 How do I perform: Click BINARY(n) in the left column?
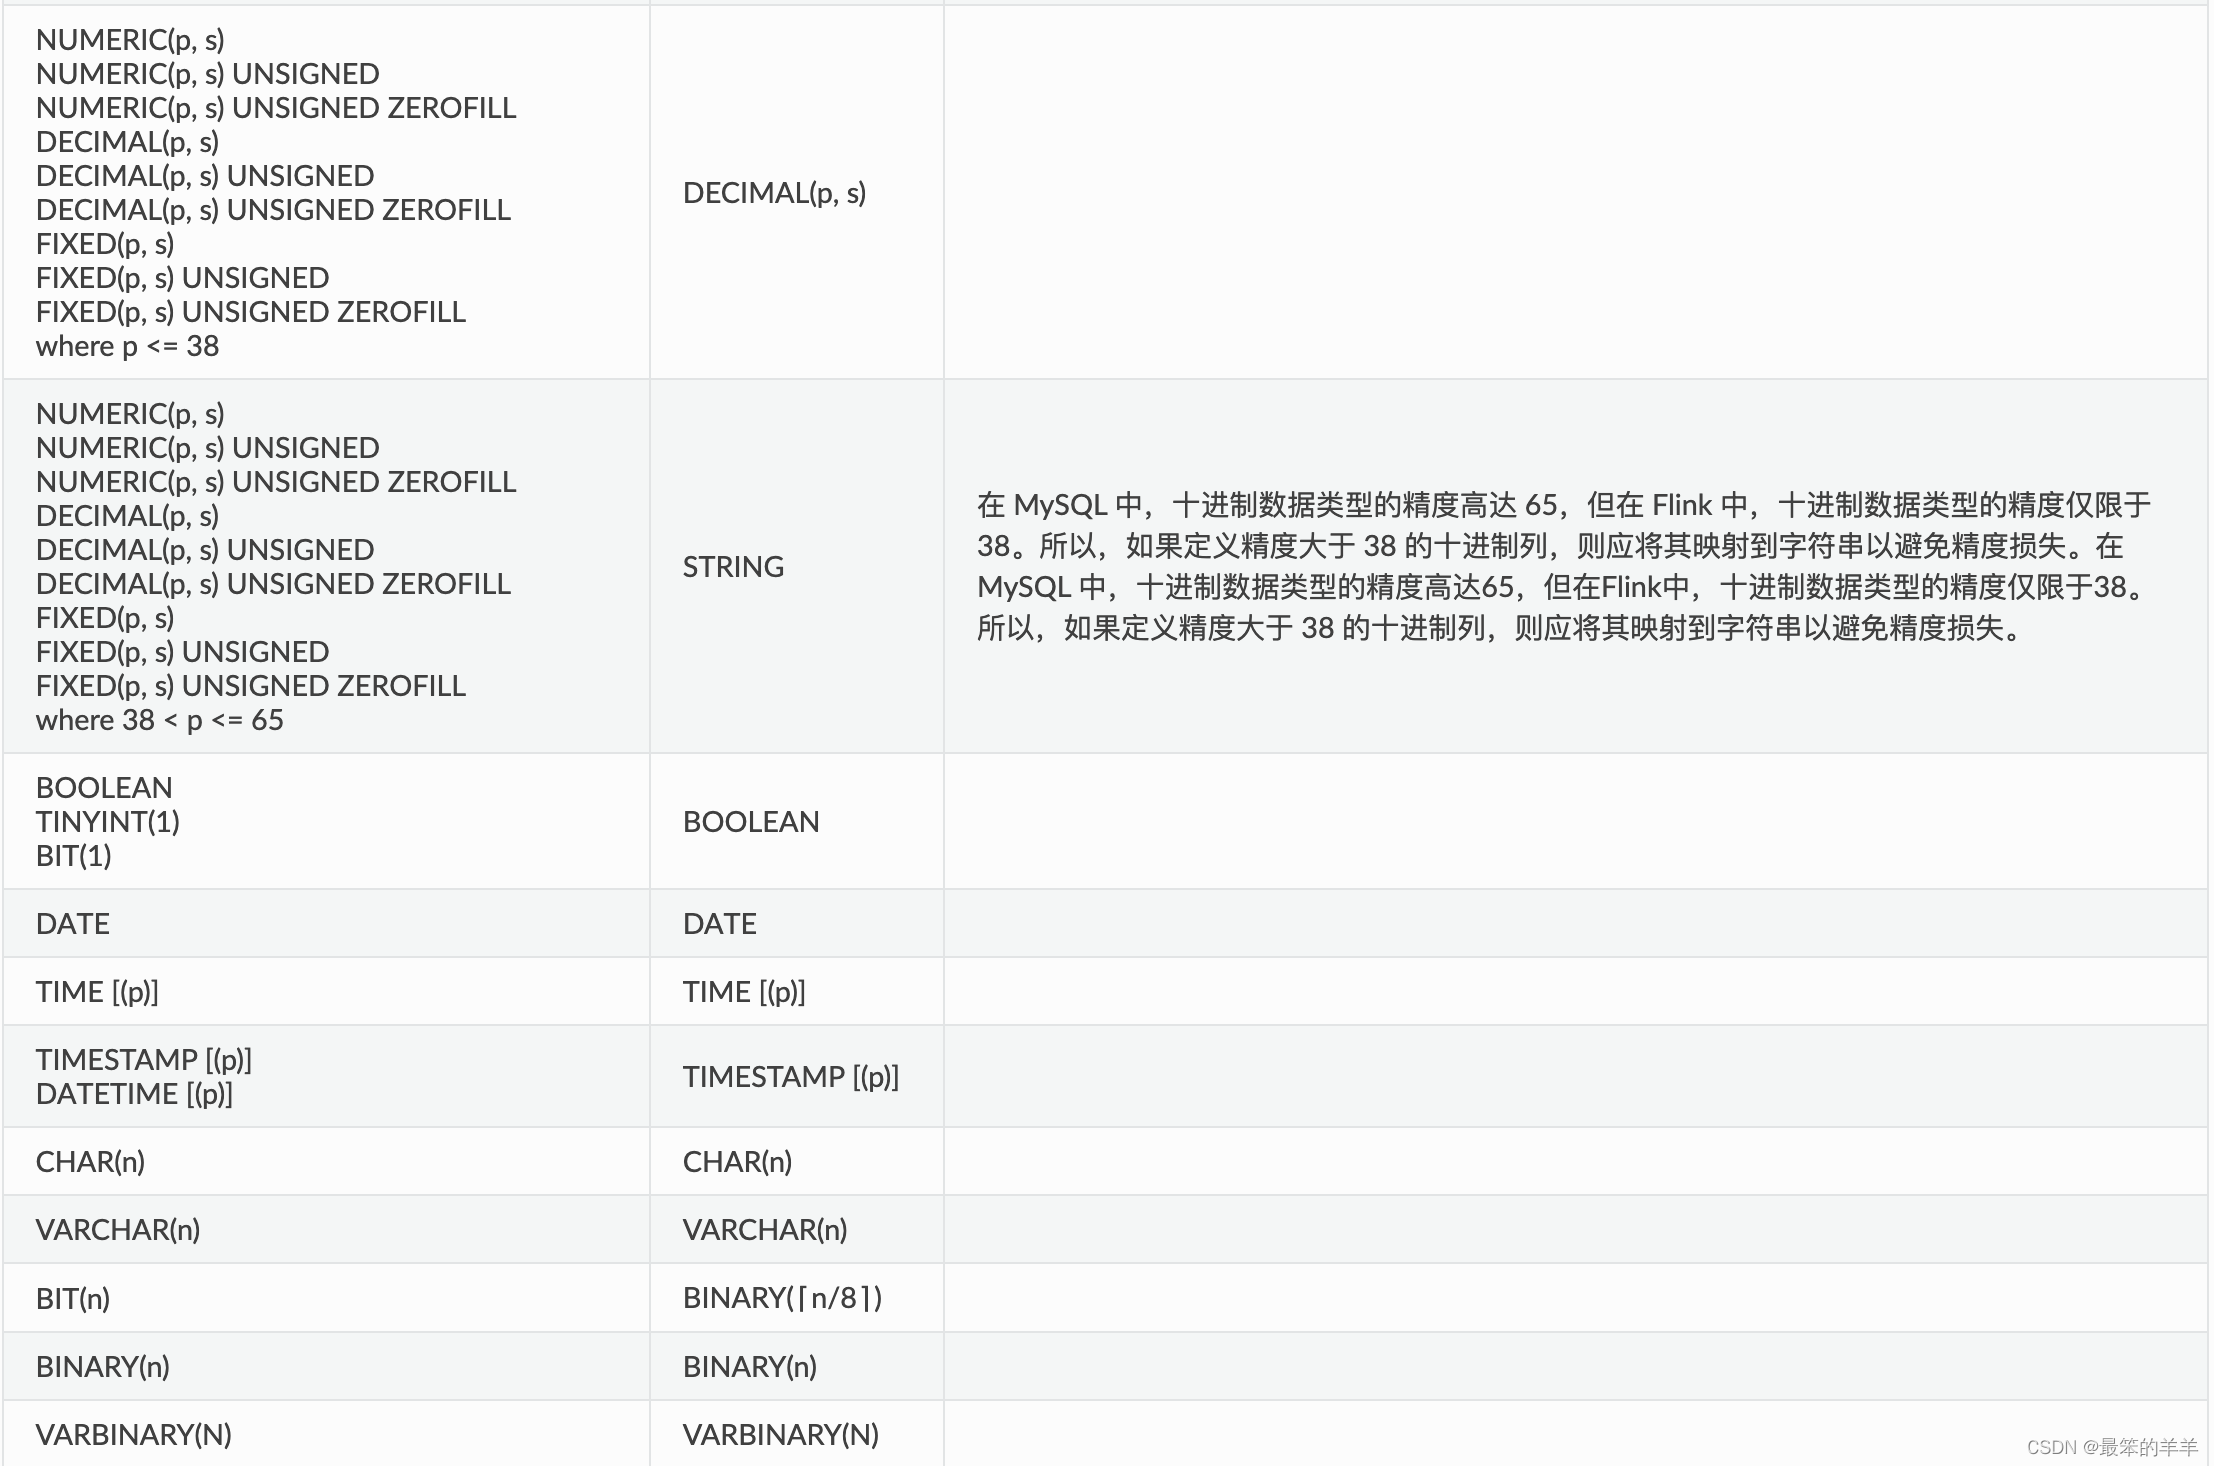(102, 1367)
